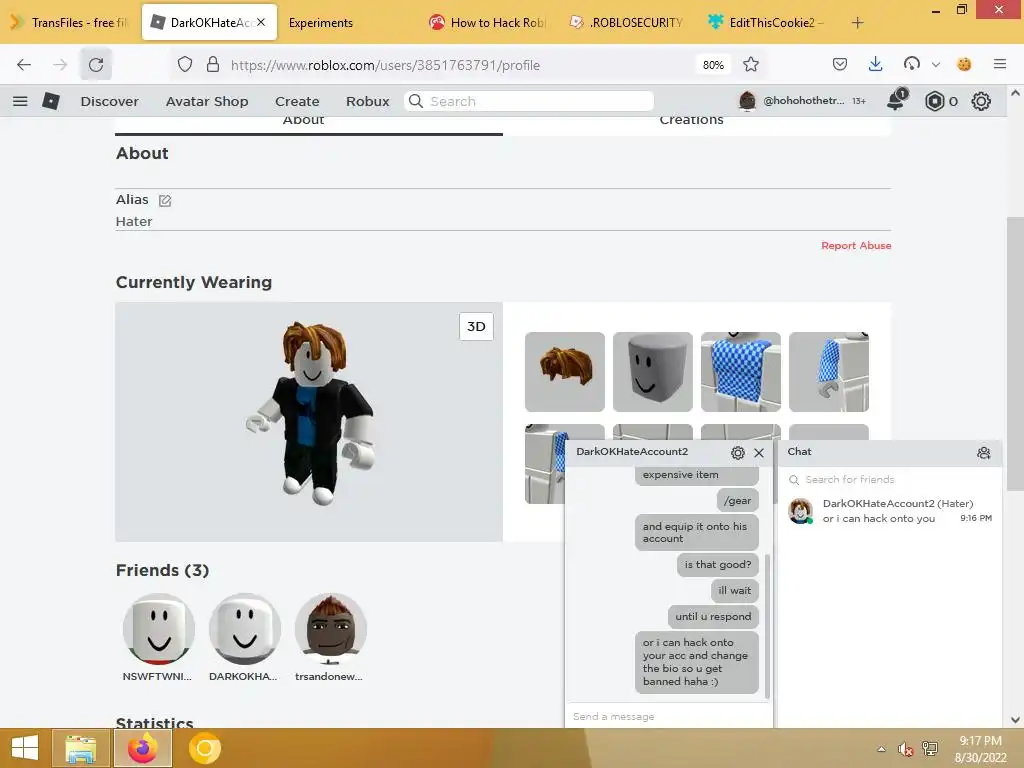Close the DarkOKHateAccount2 chat window
This screenshot has height=768, width=1024.
(759, 453)
